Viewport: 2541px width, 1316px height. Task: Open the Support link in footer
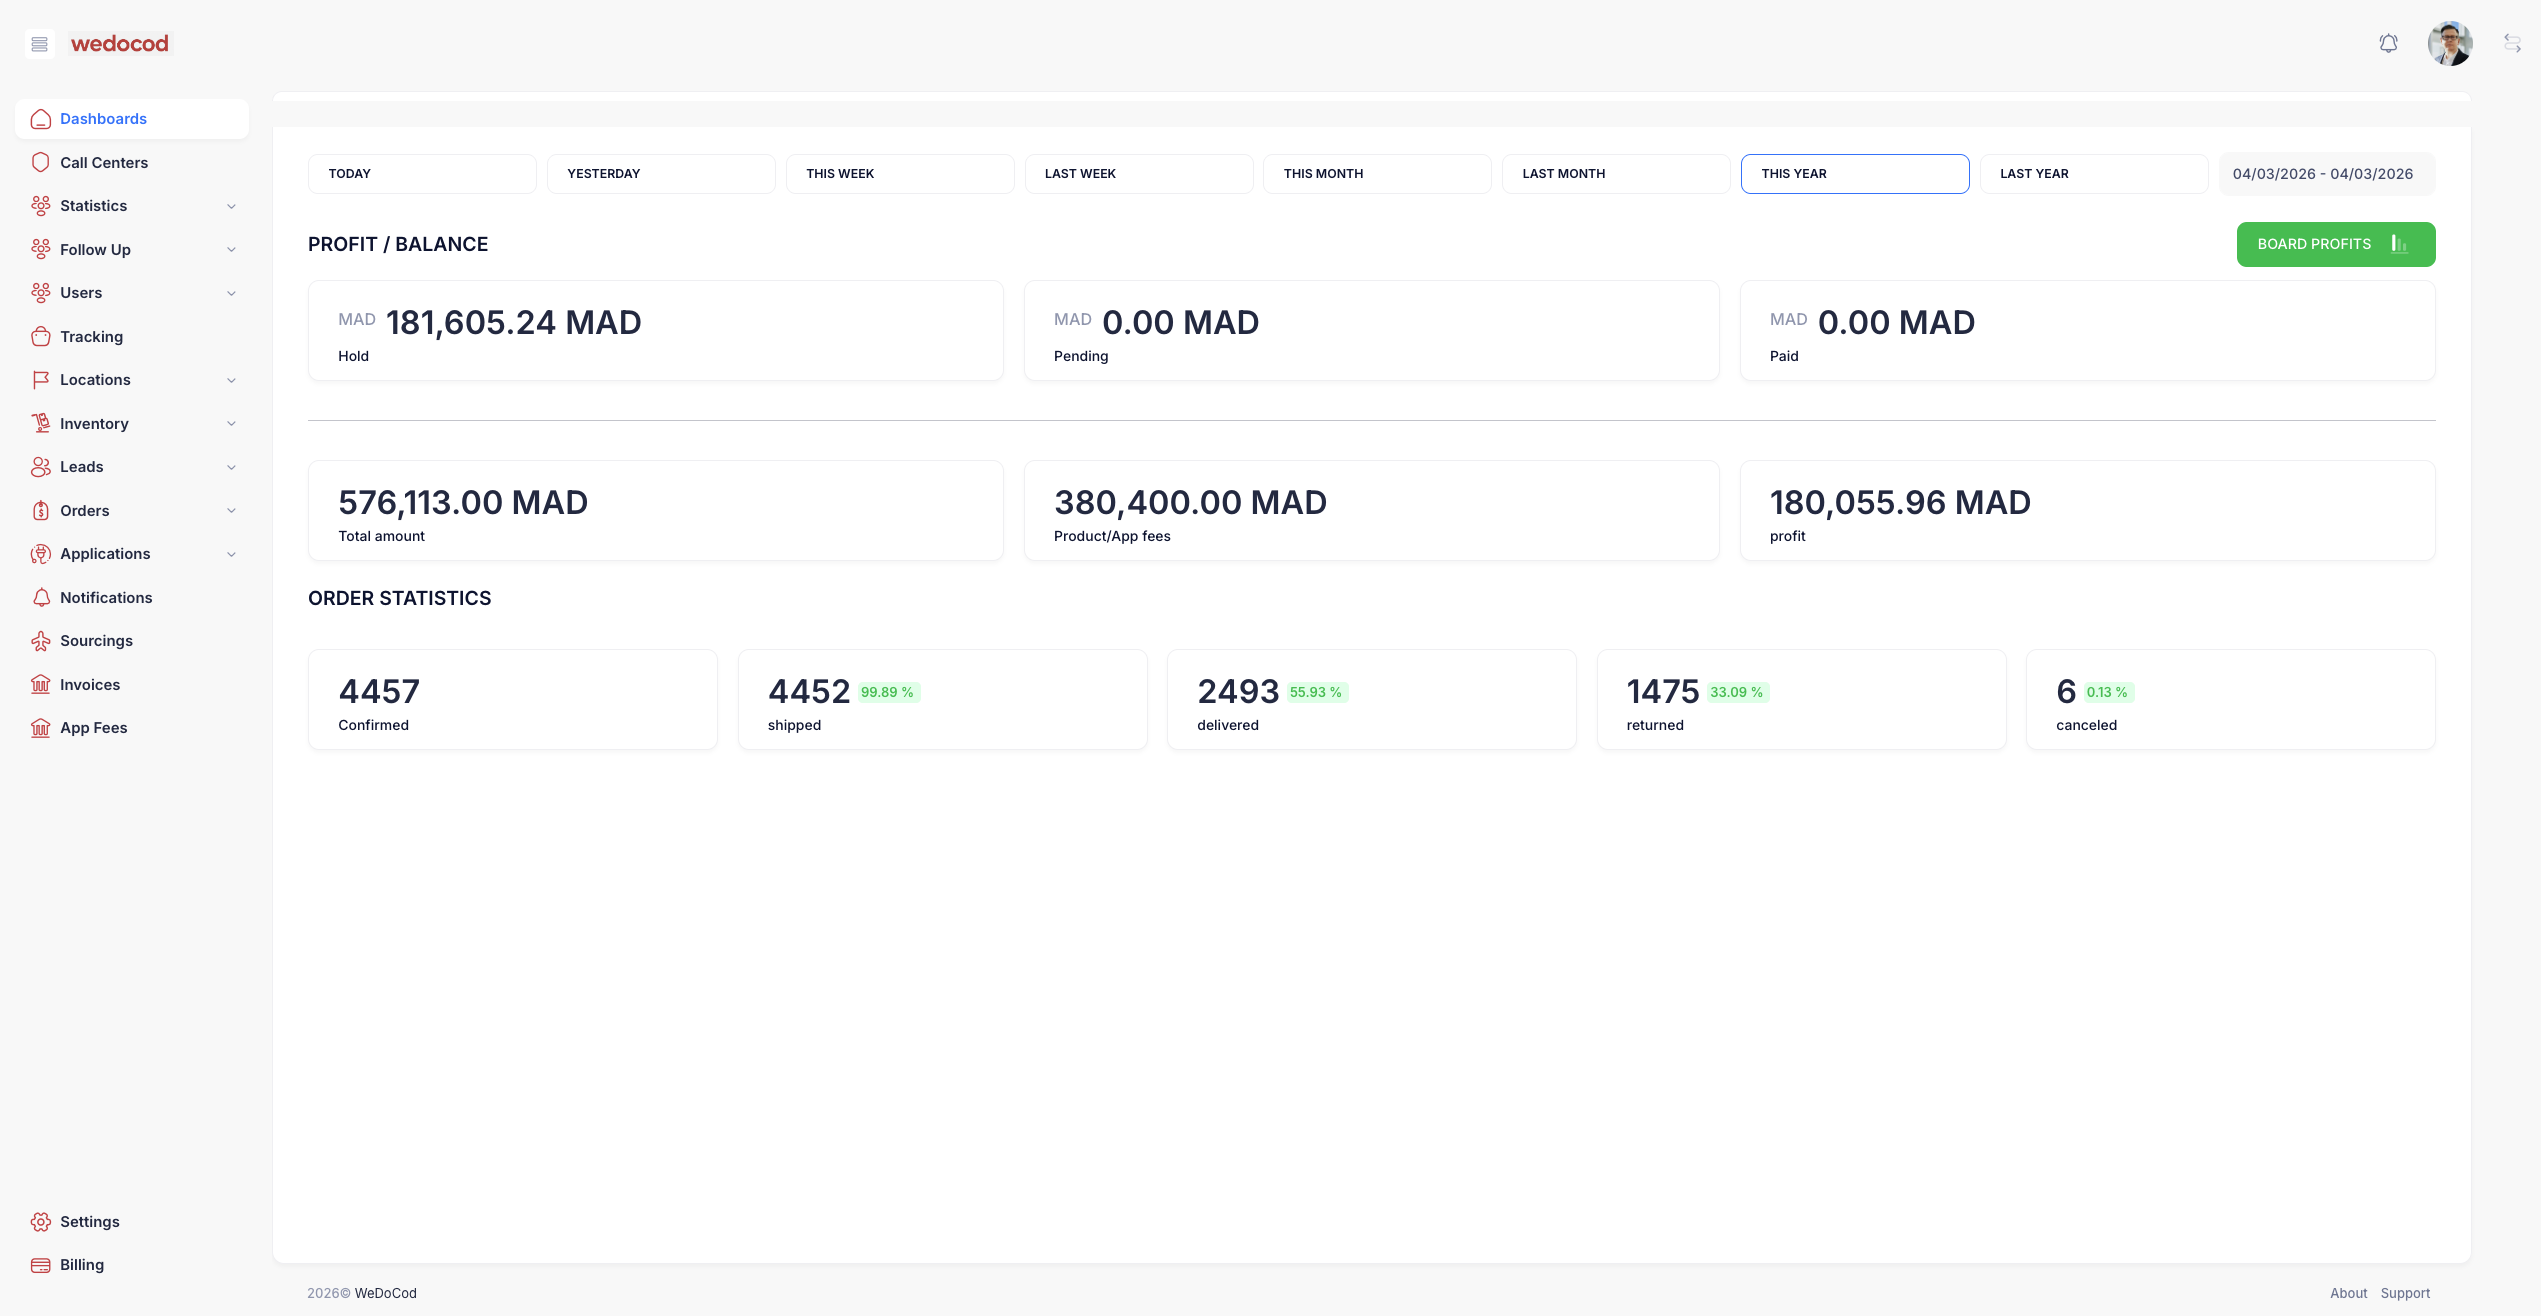[2405, 1292]
